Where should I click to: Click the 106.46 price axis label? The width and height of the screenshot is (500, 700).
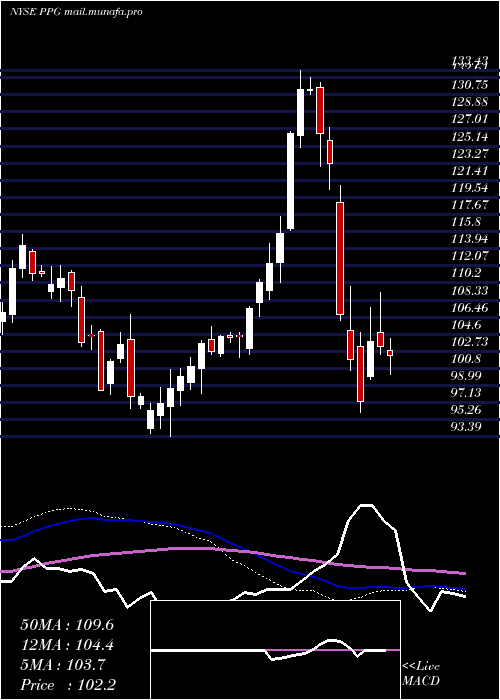click(469, 308)
